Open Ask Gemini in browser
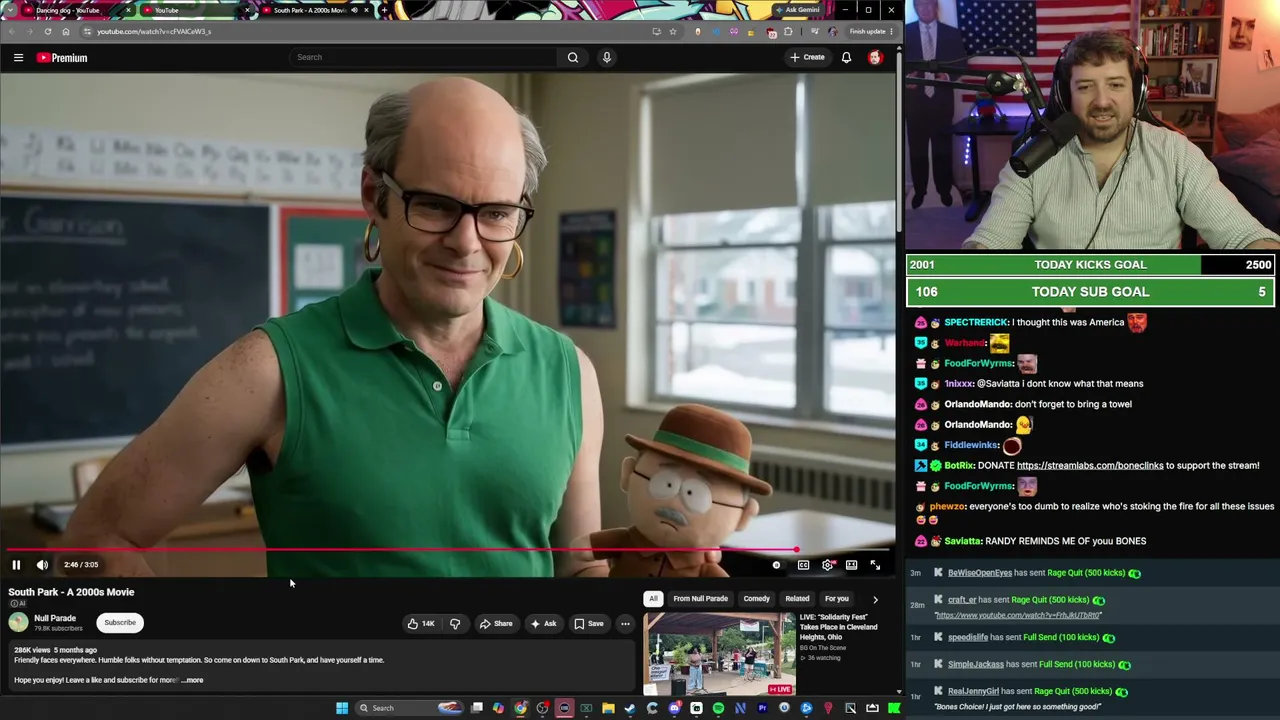 pos(798,10)
